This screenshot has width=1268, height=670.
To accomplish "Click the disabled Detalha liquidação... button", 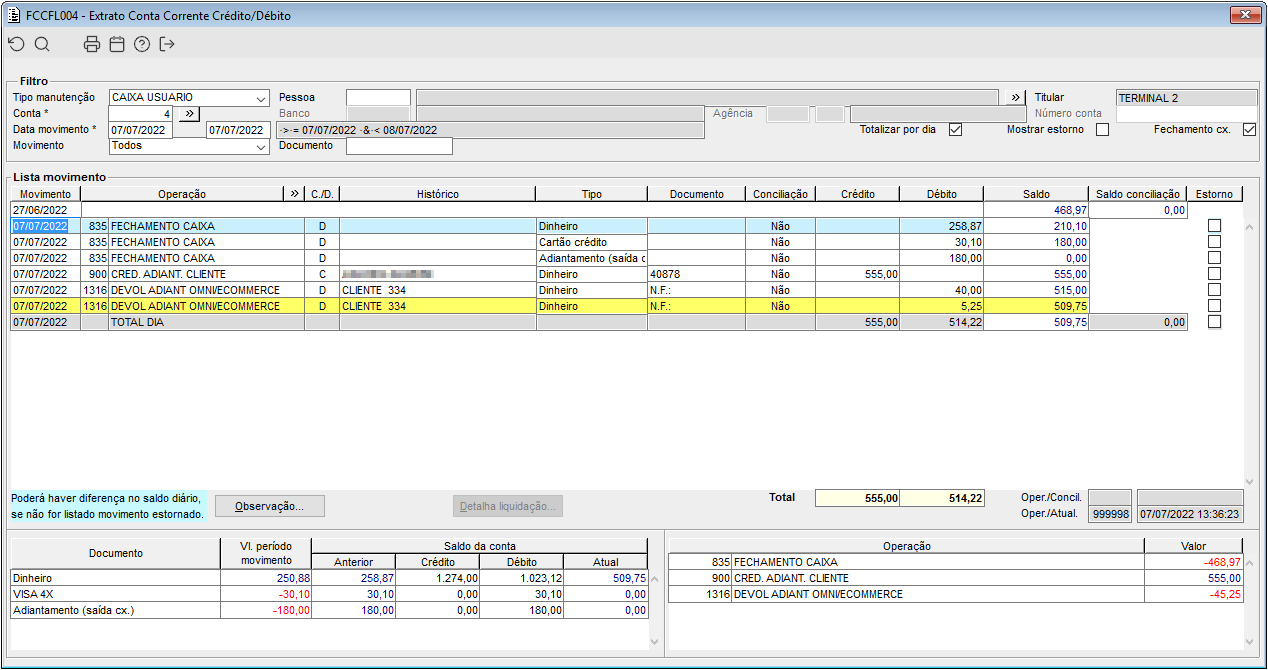I will [x=508, y=506].
